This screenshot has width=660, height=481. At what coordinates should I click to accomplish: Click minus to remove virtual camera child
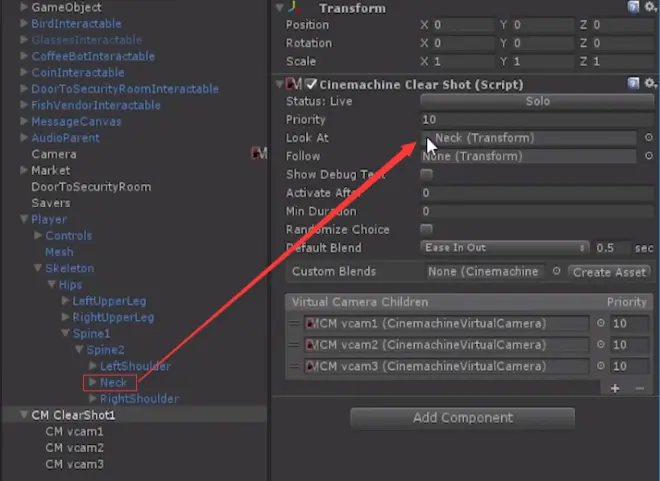pyautogui.click(x=640, y=388)
